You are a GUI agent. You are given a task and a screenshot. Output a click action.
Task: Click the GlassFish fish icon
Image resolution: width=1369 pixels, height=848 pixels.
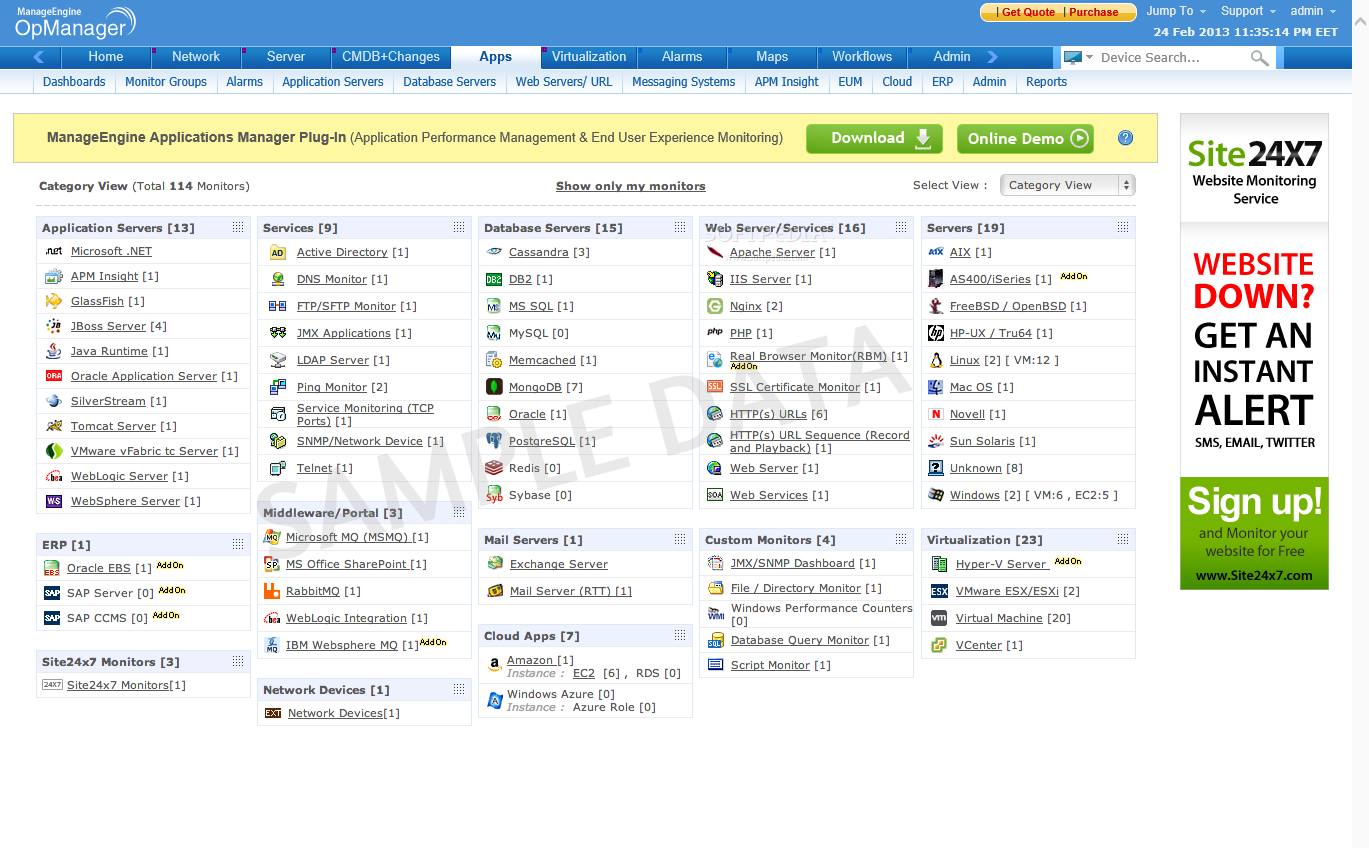point(54,301)
